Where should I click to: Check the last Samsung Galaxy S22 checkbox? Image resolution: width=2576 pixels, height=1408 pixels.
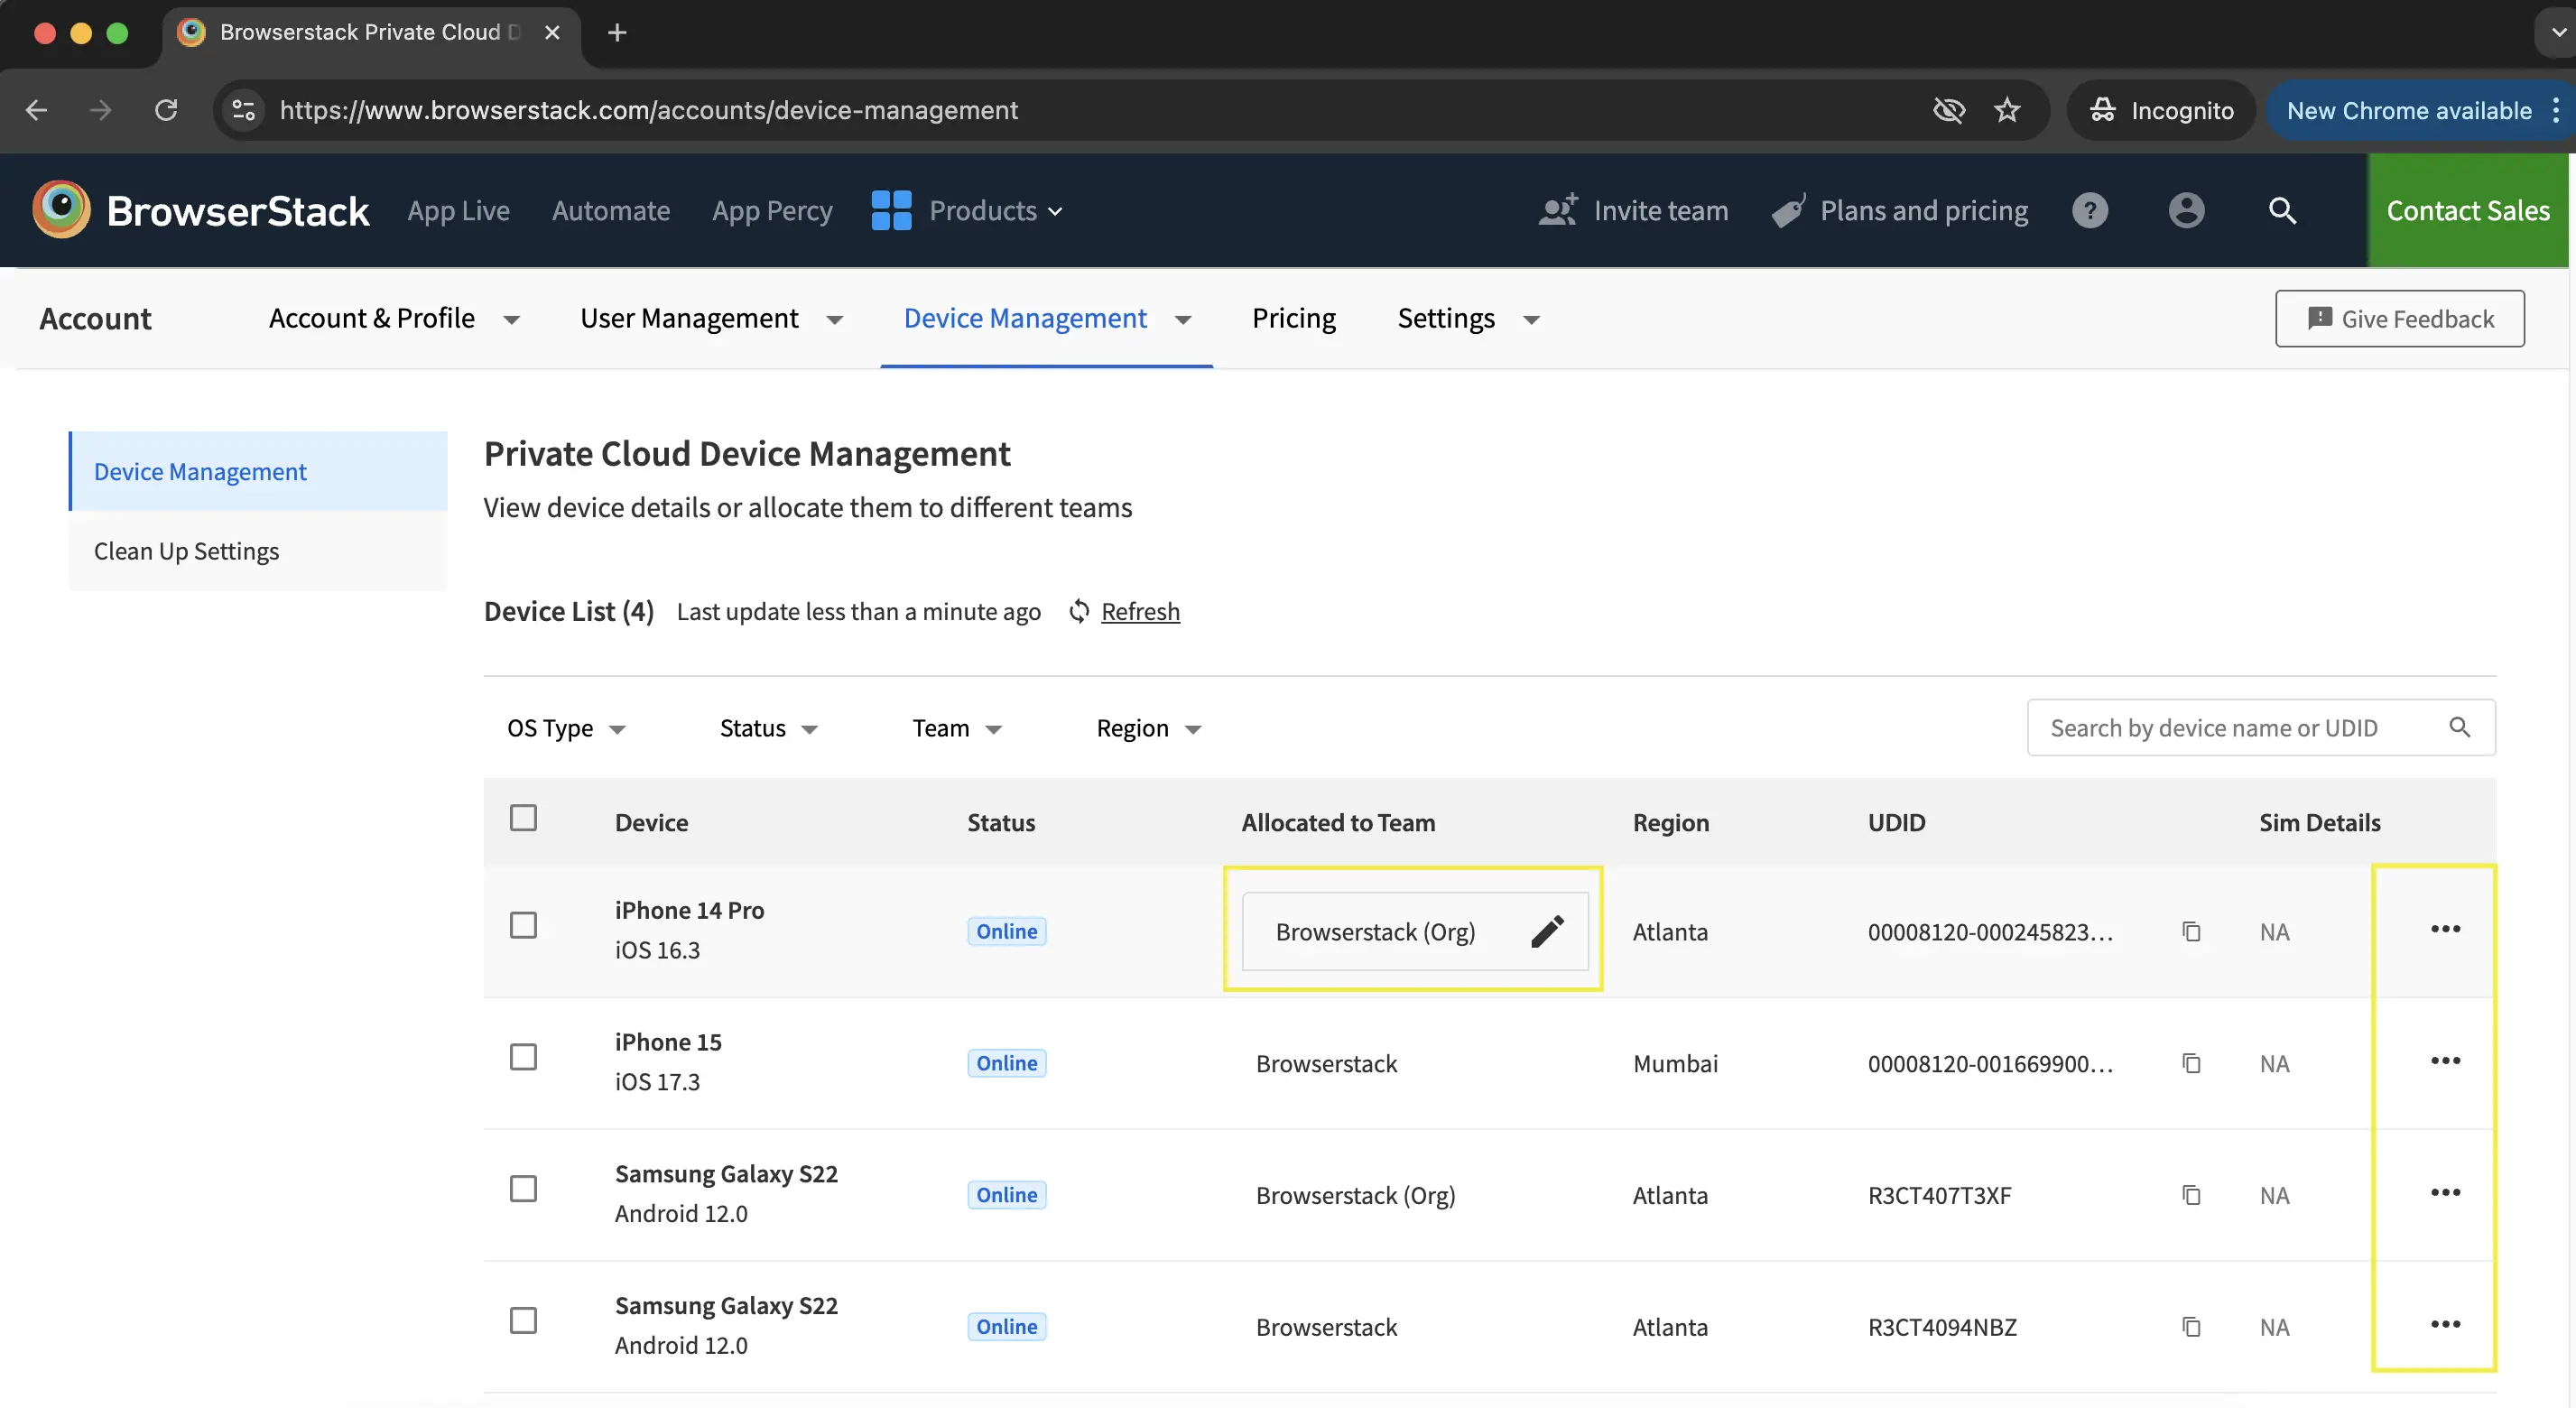[524, 1320]
